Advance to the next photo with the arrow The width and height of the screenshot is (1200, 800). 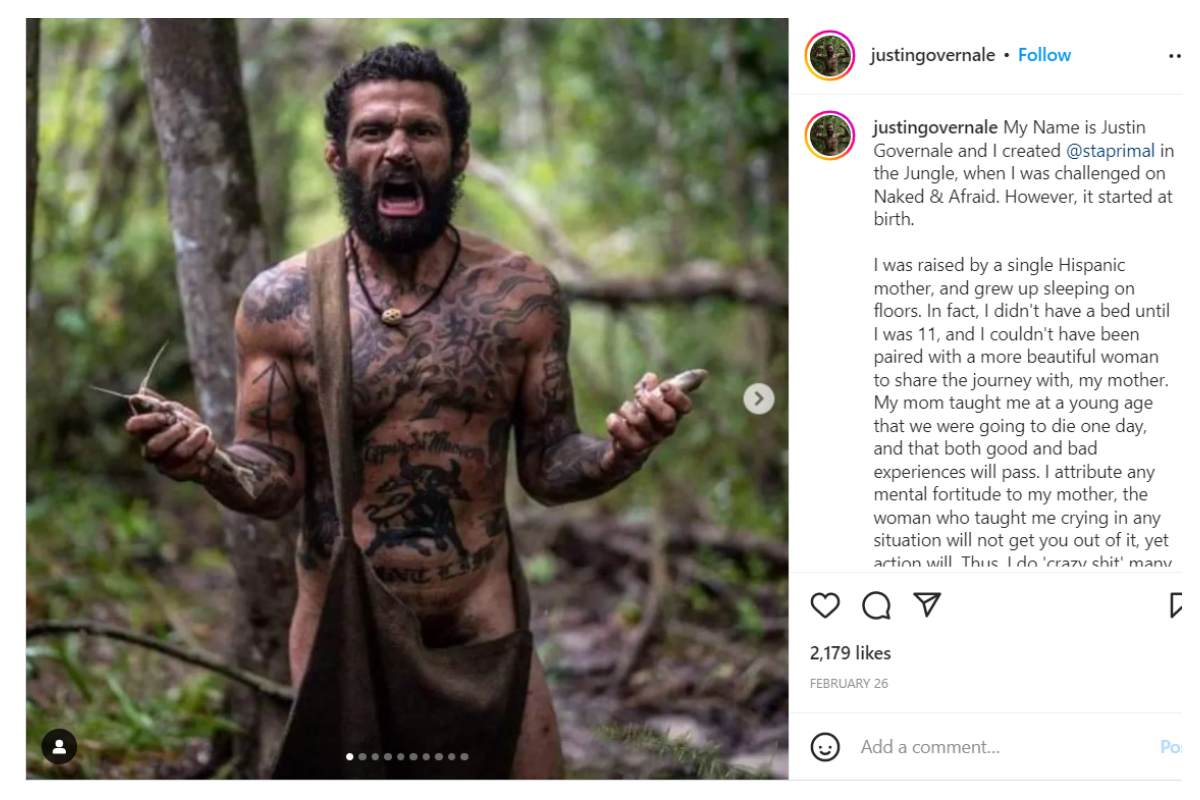[x=758, y=399]
